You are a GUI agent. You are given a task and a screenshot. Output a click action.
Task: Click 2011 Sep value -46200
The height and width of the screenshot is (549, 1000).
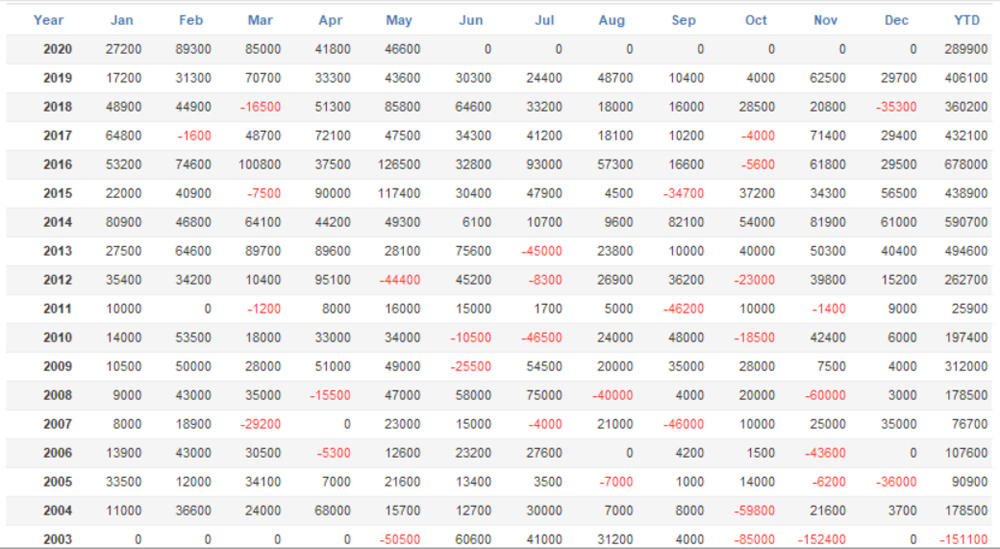(683, 309)
